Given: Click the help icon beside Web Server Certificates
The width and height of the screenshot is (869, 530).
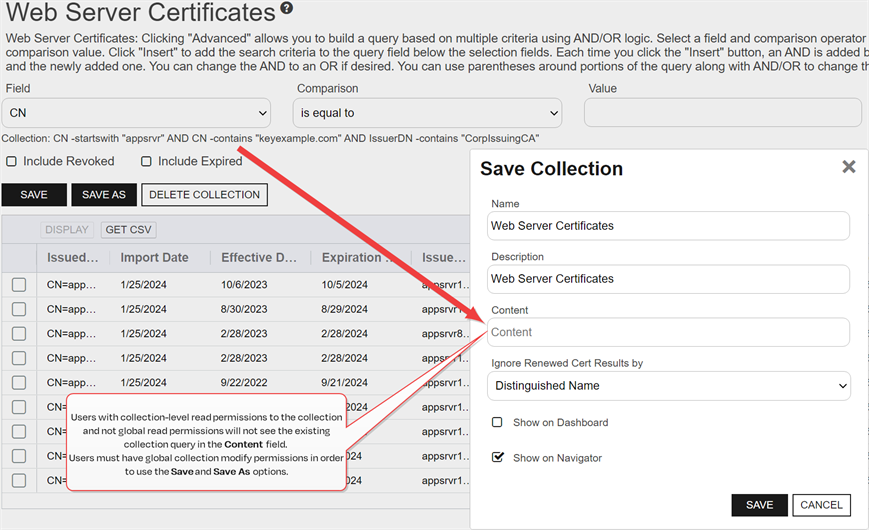Looking at the screenshot, I should tap(287, 9).
